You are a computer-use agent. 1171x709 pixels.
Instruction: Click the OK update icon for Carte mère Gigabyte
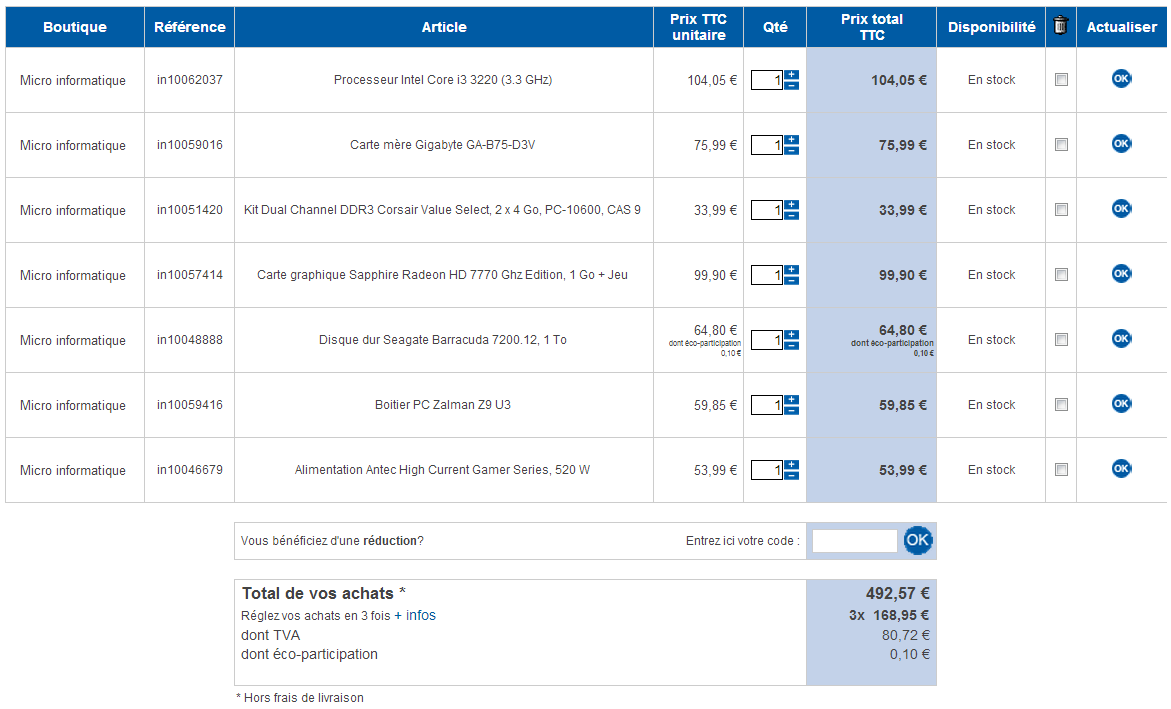click(1121, 143)
